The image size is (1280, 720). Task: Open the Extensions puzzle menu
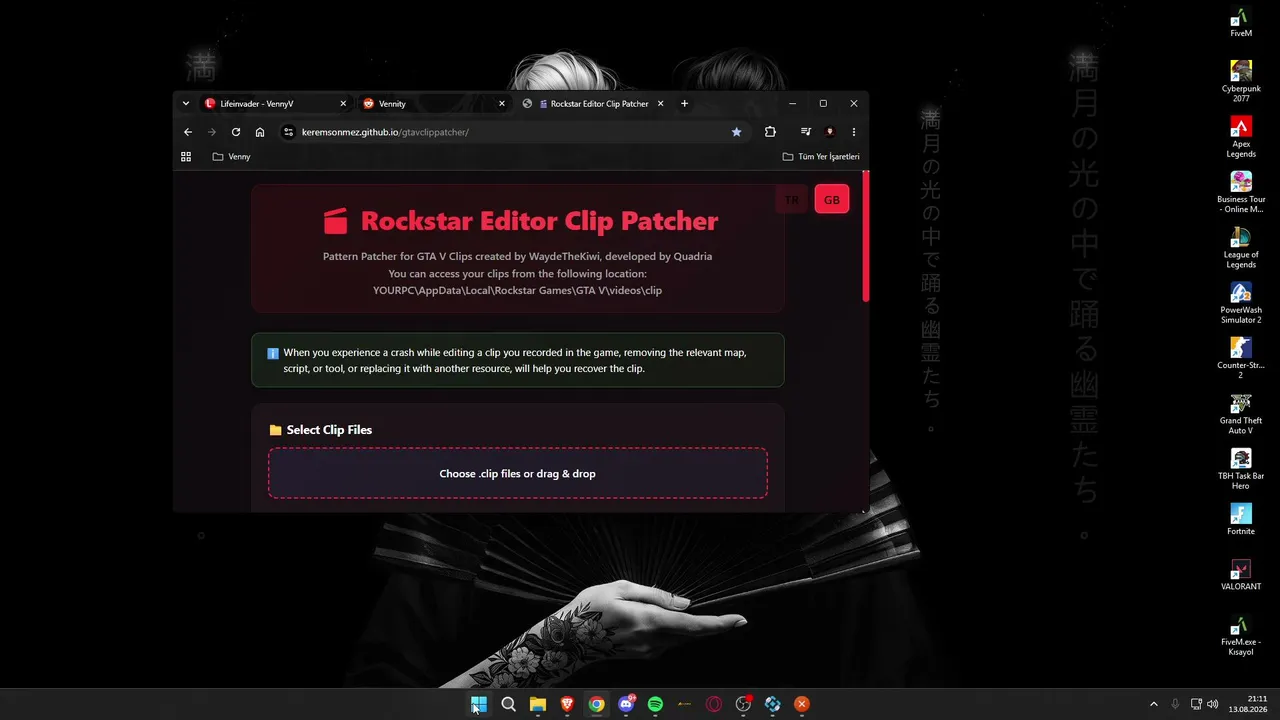click(x=770, y=132)
